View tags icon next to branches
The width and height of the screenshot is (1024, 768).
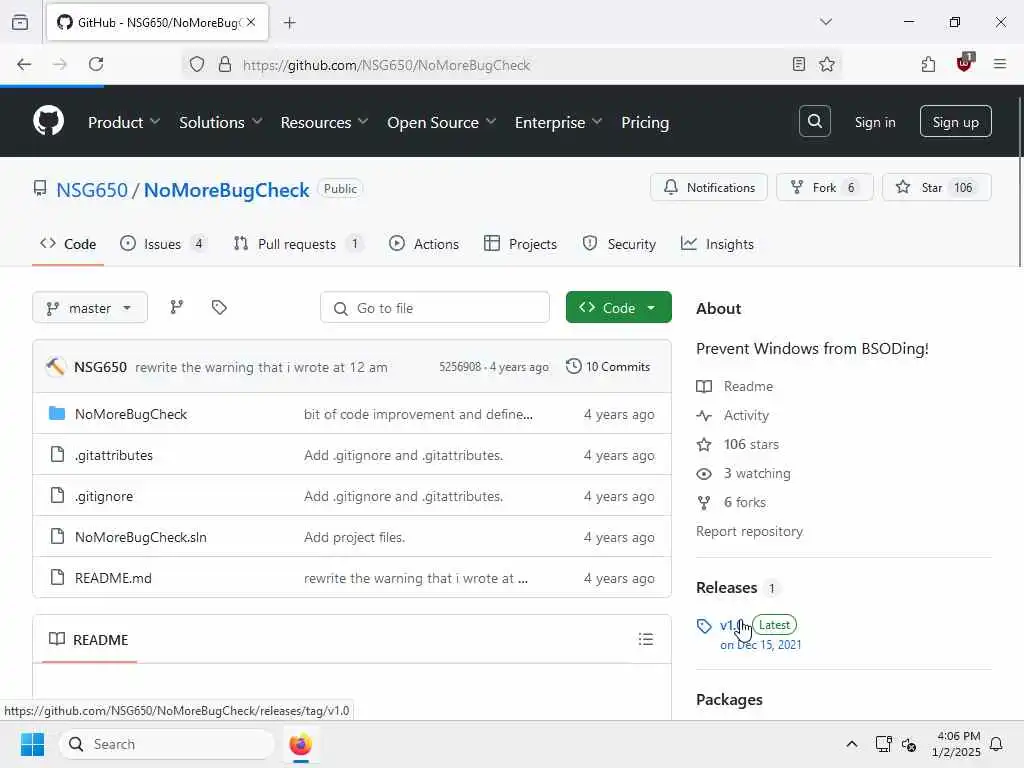click(x=219, y=307)
